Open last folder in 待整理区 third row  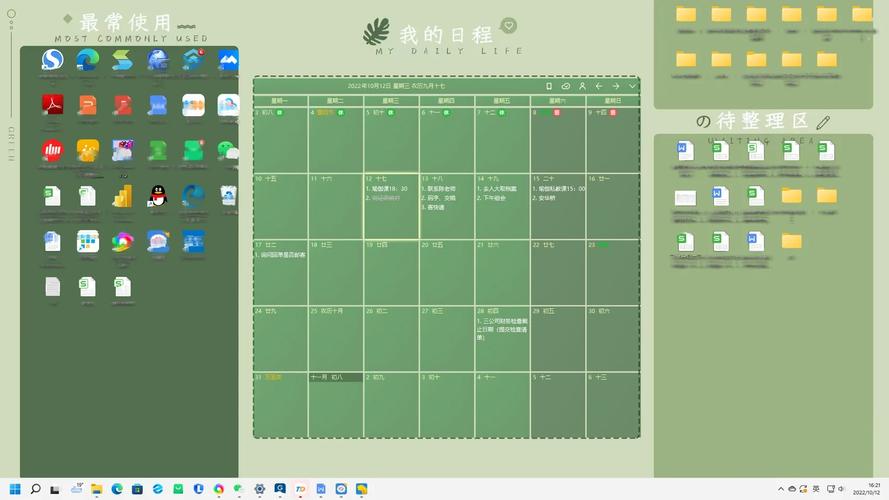(791, 241)
